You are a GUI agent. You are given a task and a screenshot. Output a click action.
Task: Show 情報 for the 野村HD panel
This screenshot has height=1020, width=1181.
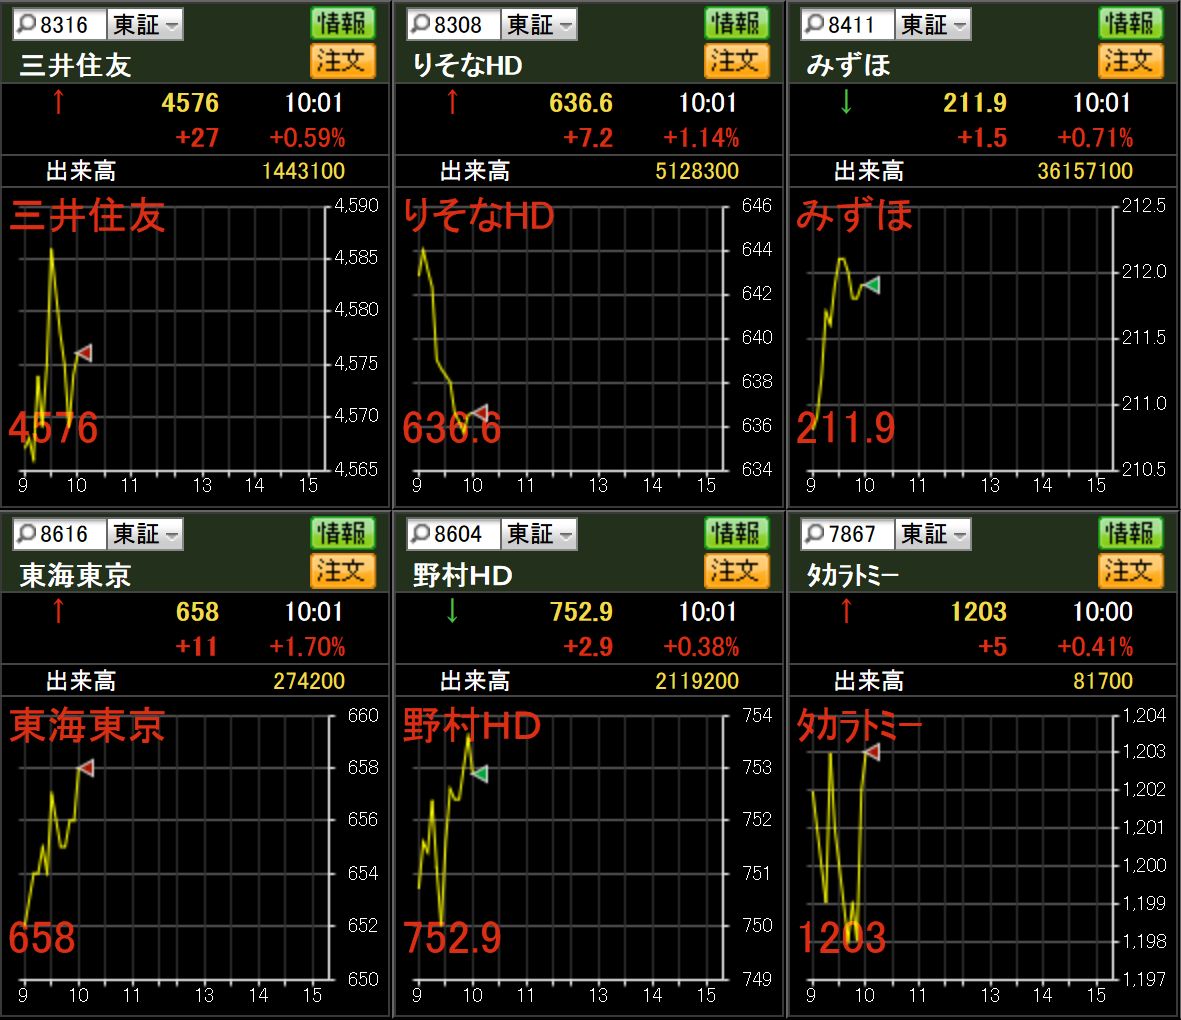click(737, 533)
